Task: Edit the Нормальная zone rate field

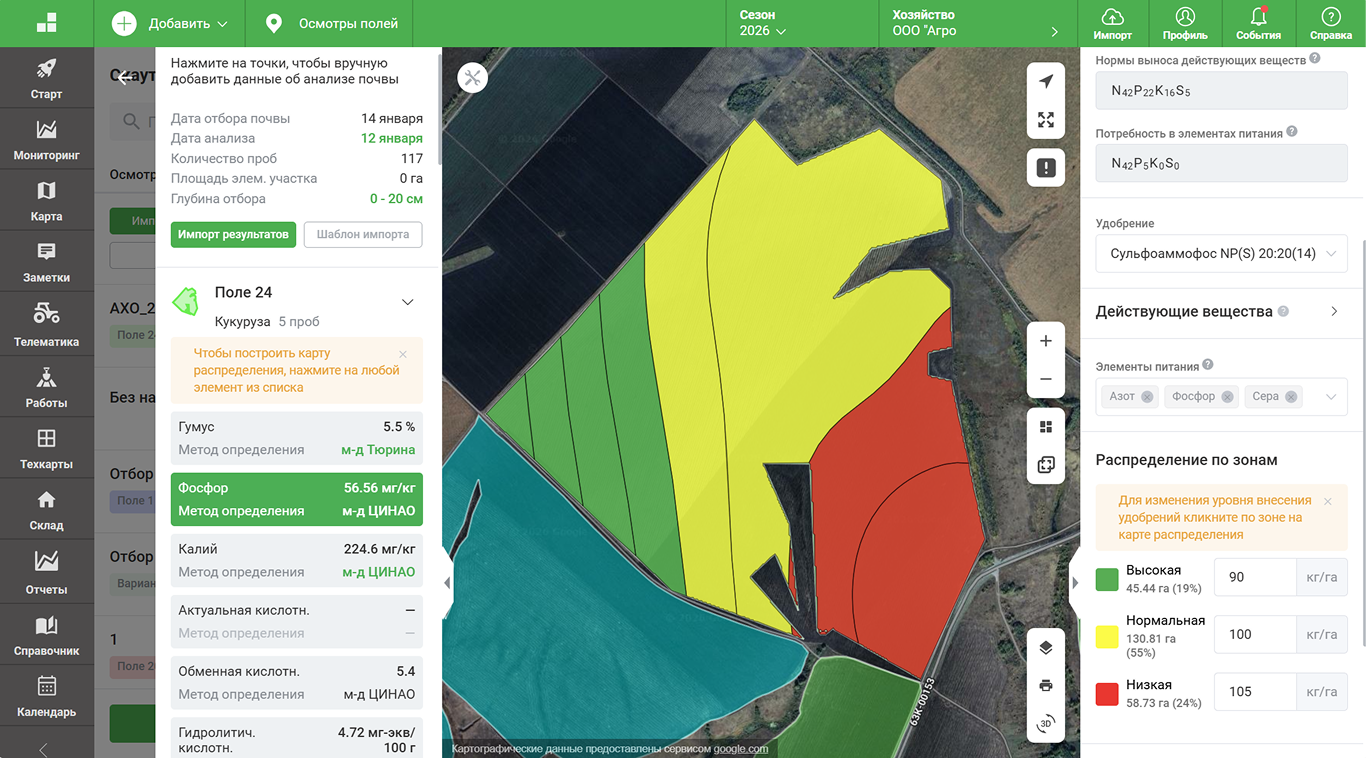Action: pos(1255,634)
